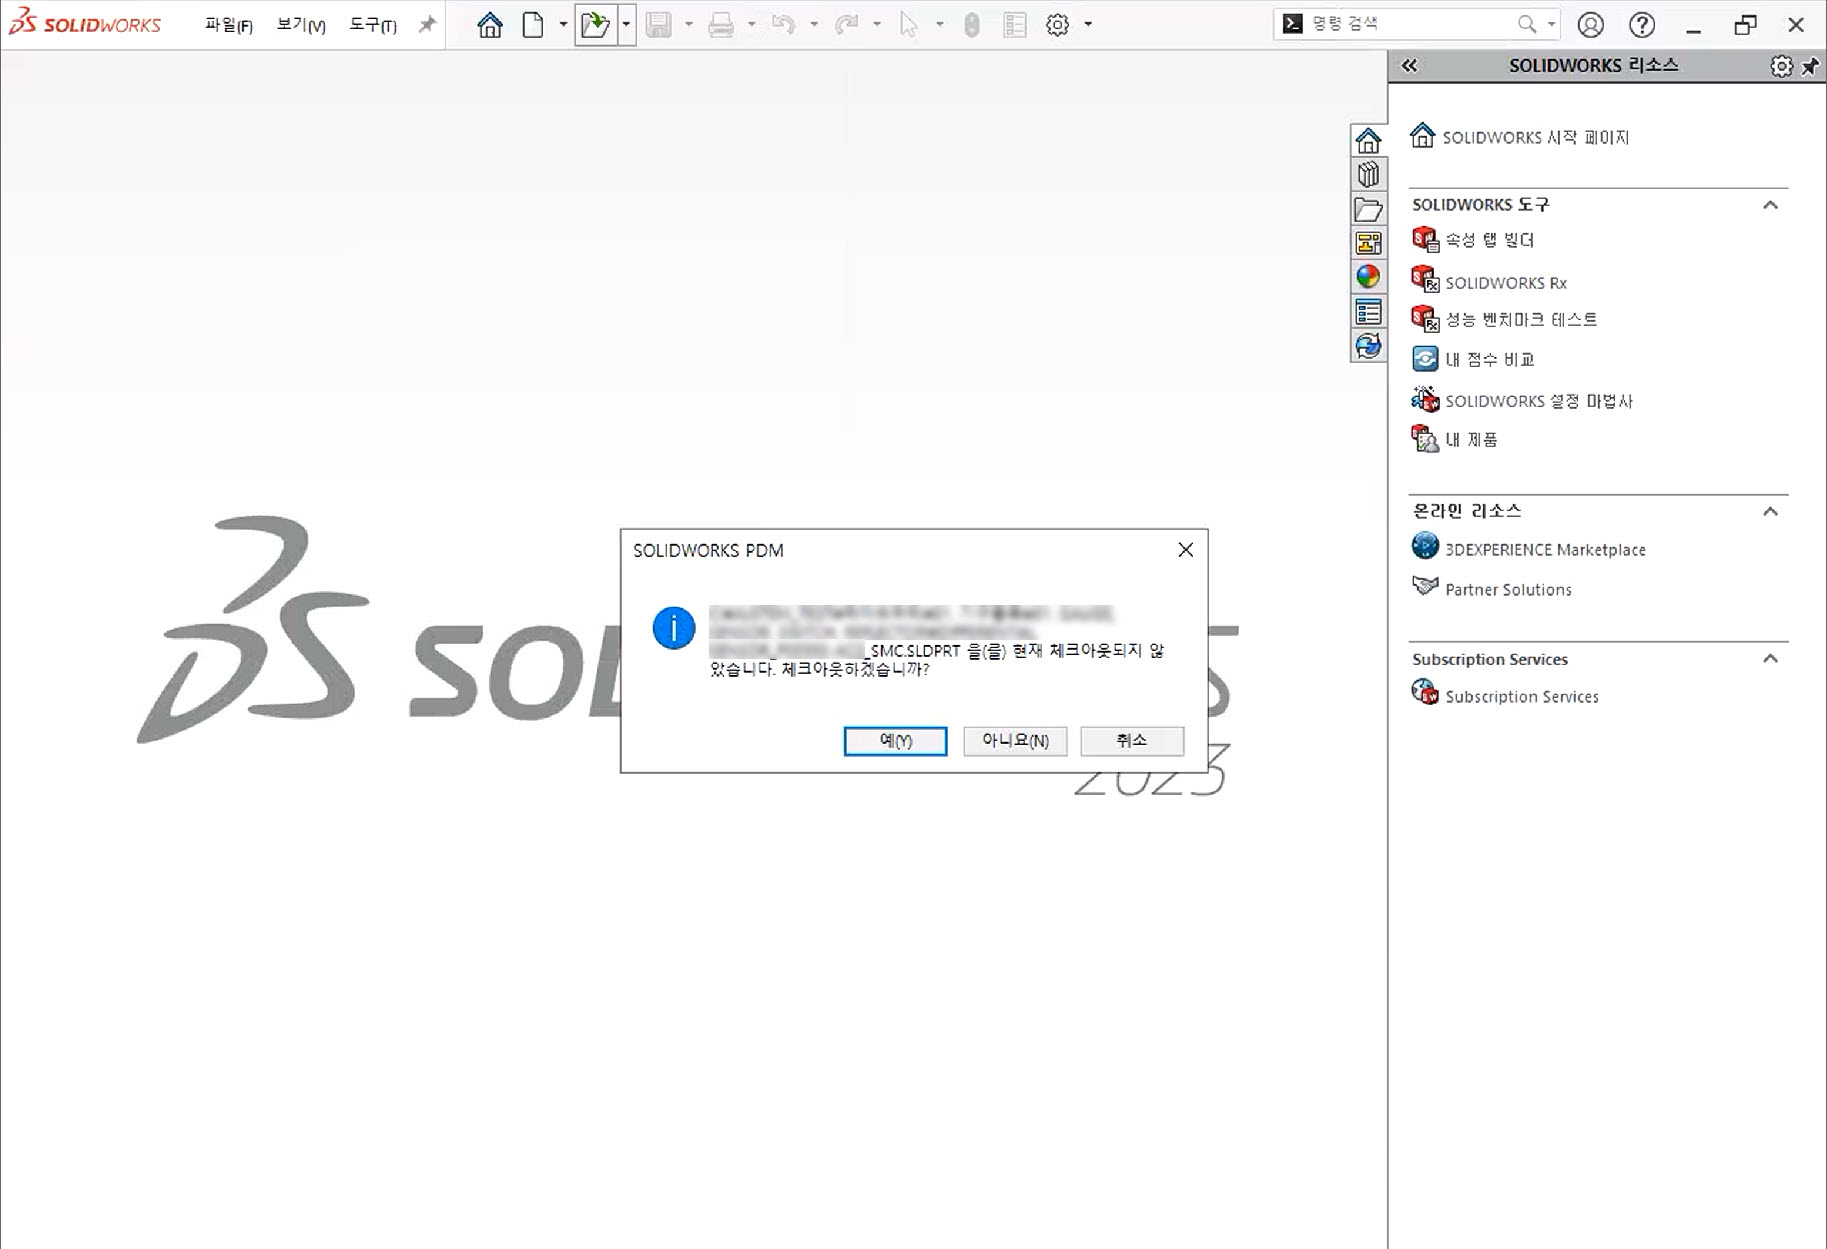Open Options with the toolbar gear icon
The height and width of the screenshot is (1249, 1827).
point(1057,25)
